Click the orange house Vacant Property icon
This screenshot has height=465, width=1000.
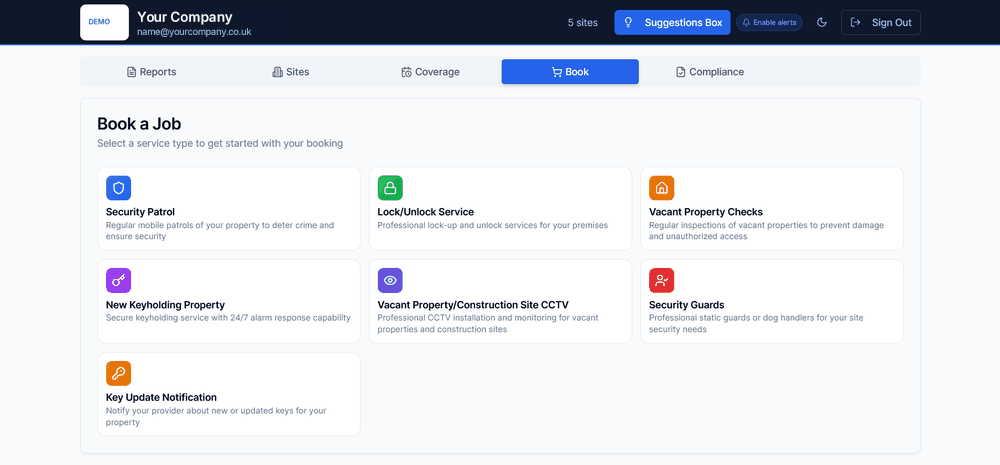[x=661, y=188]
